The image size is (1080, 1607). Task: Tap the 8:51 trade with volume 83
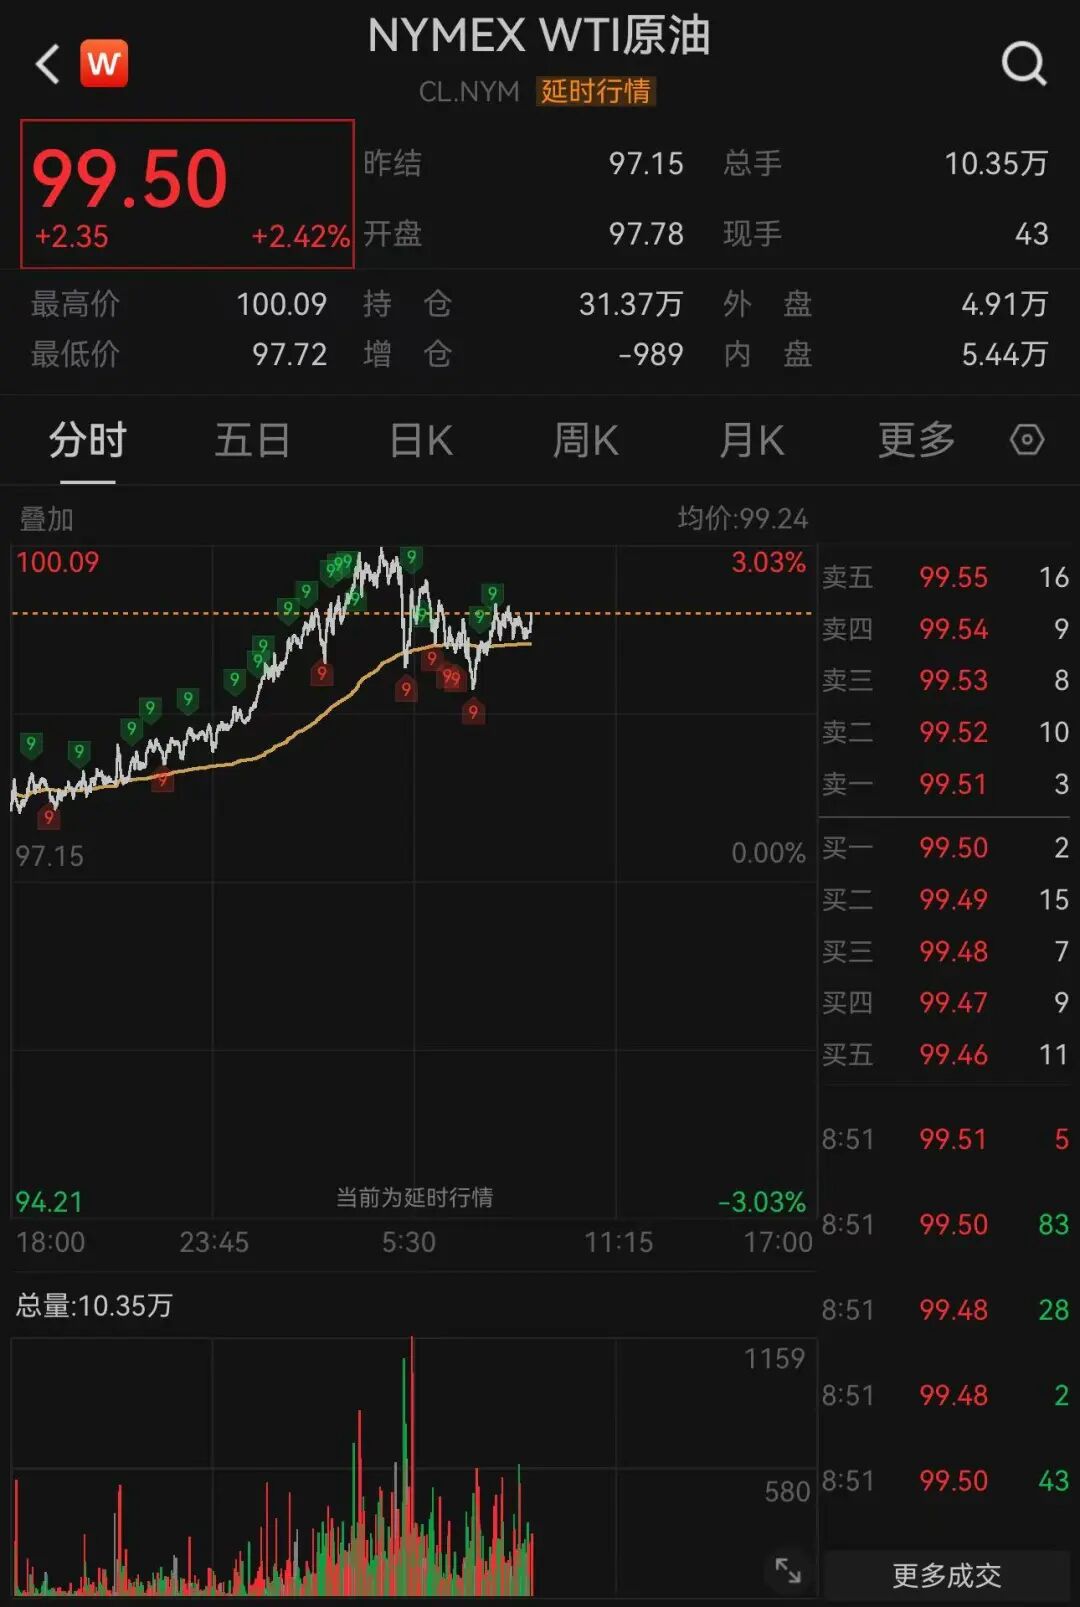(x=946, y=1224)
